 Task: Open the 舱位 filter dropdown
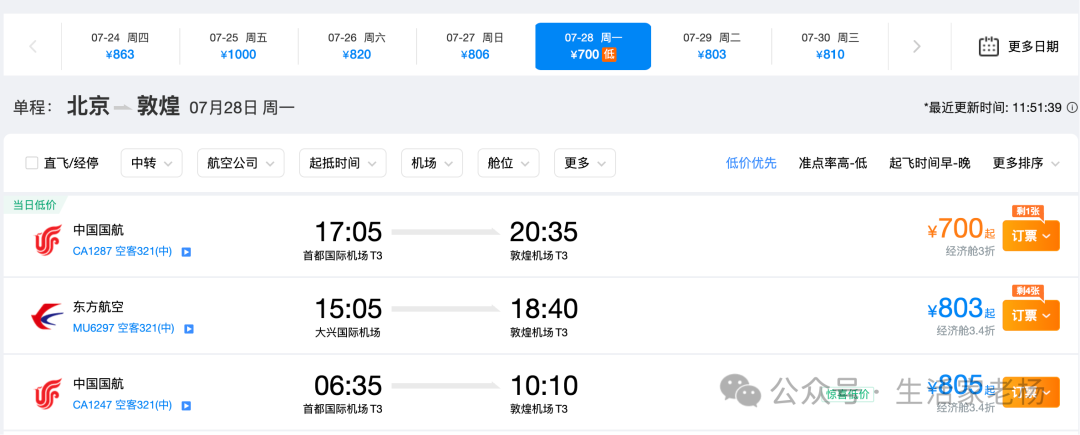click(508, 163)
